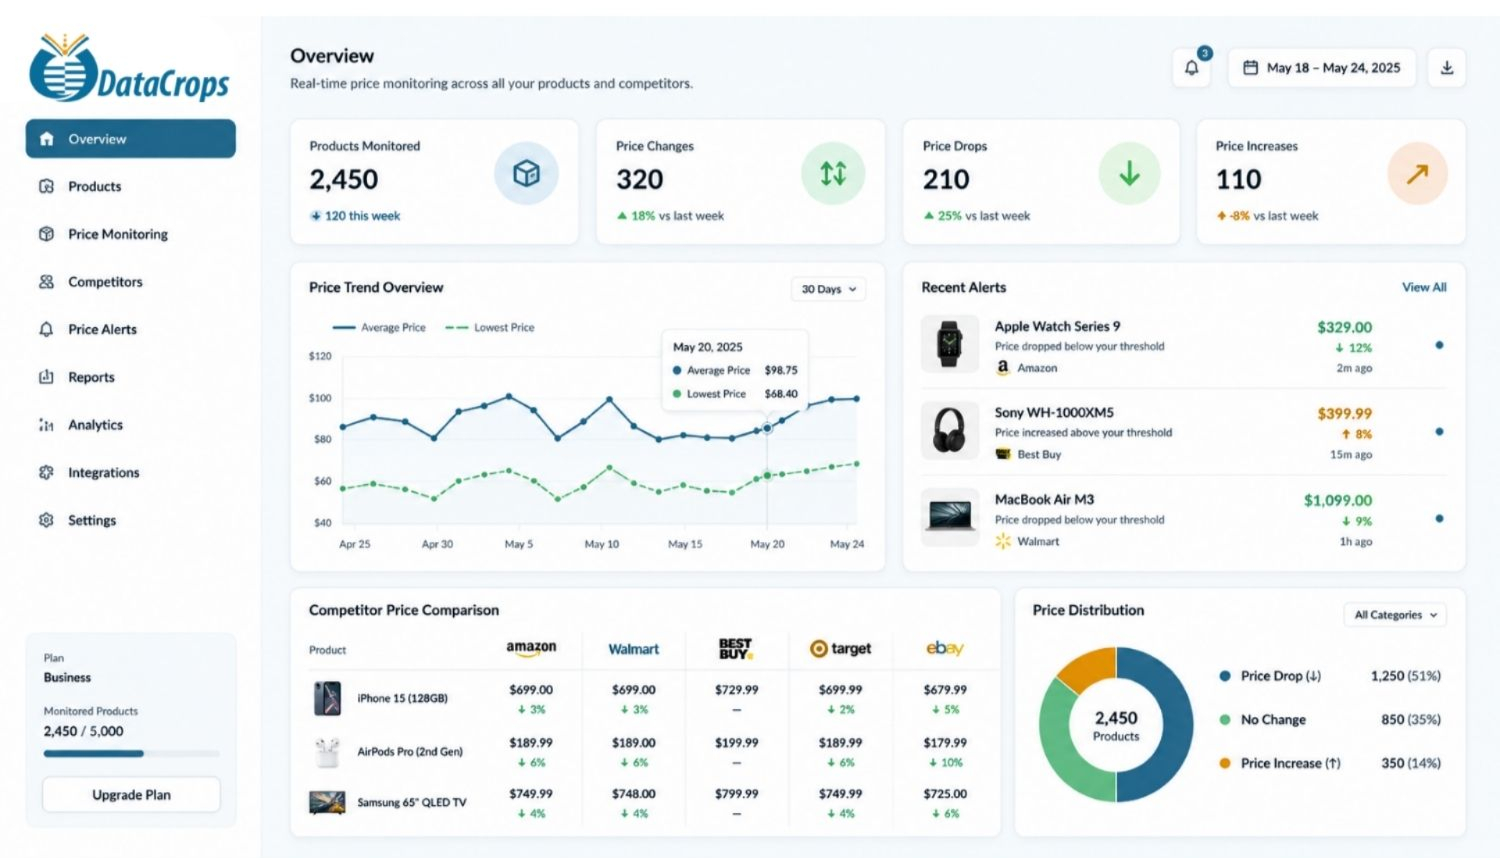Go to Overview in sidebar
Viewport: 1500px width, 858px height.
[x=131, y=139]
